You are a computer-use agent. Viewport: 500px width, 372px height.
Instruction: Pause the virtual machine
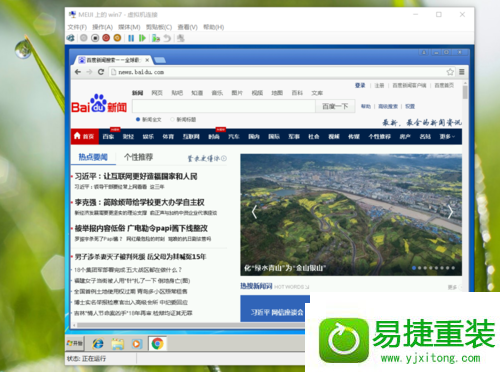tap(131, 38)
